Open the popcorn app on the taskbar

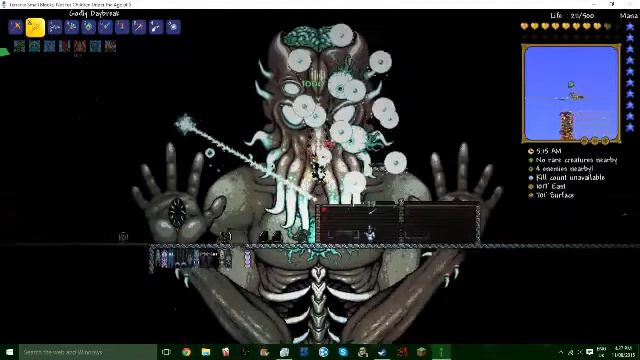coord(226,352)
